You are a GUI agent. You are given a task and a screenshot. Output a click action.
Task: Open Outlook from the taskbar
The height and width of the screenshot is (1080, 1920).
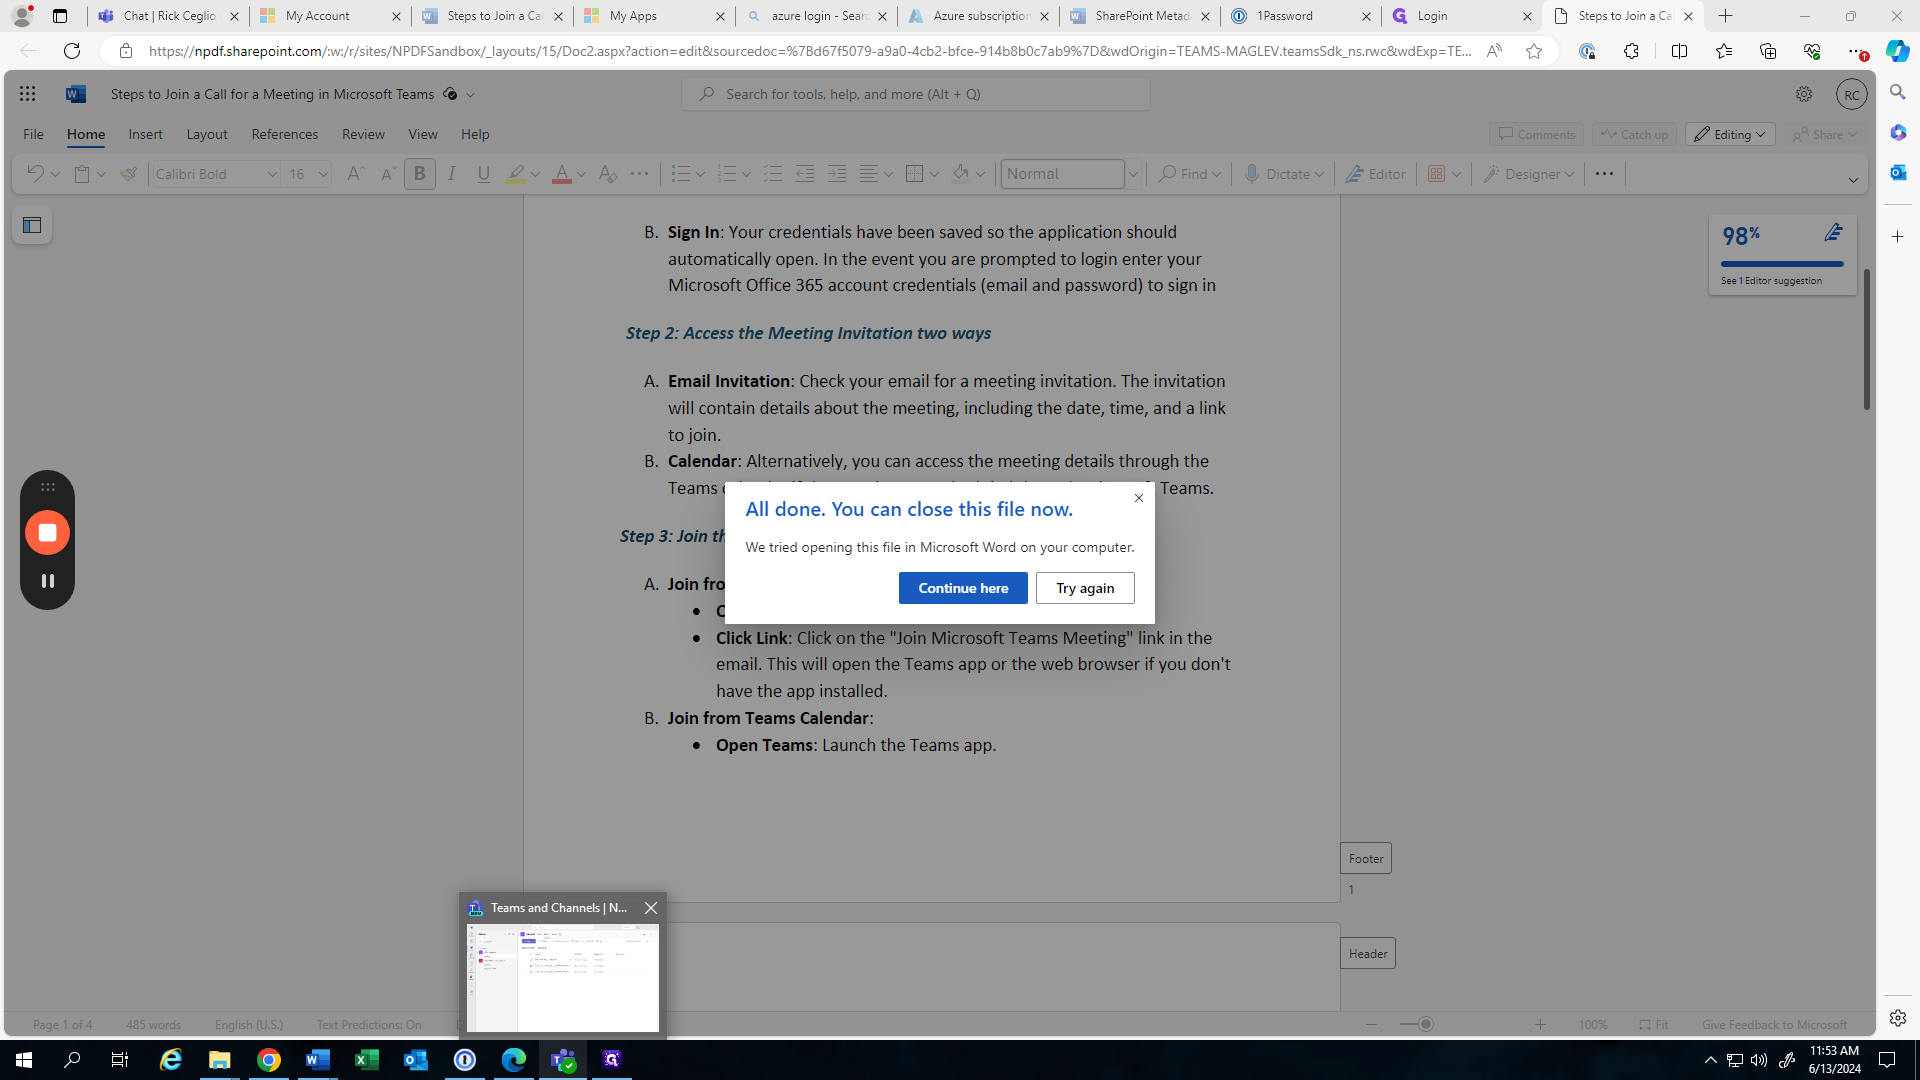pos(415,1060)
